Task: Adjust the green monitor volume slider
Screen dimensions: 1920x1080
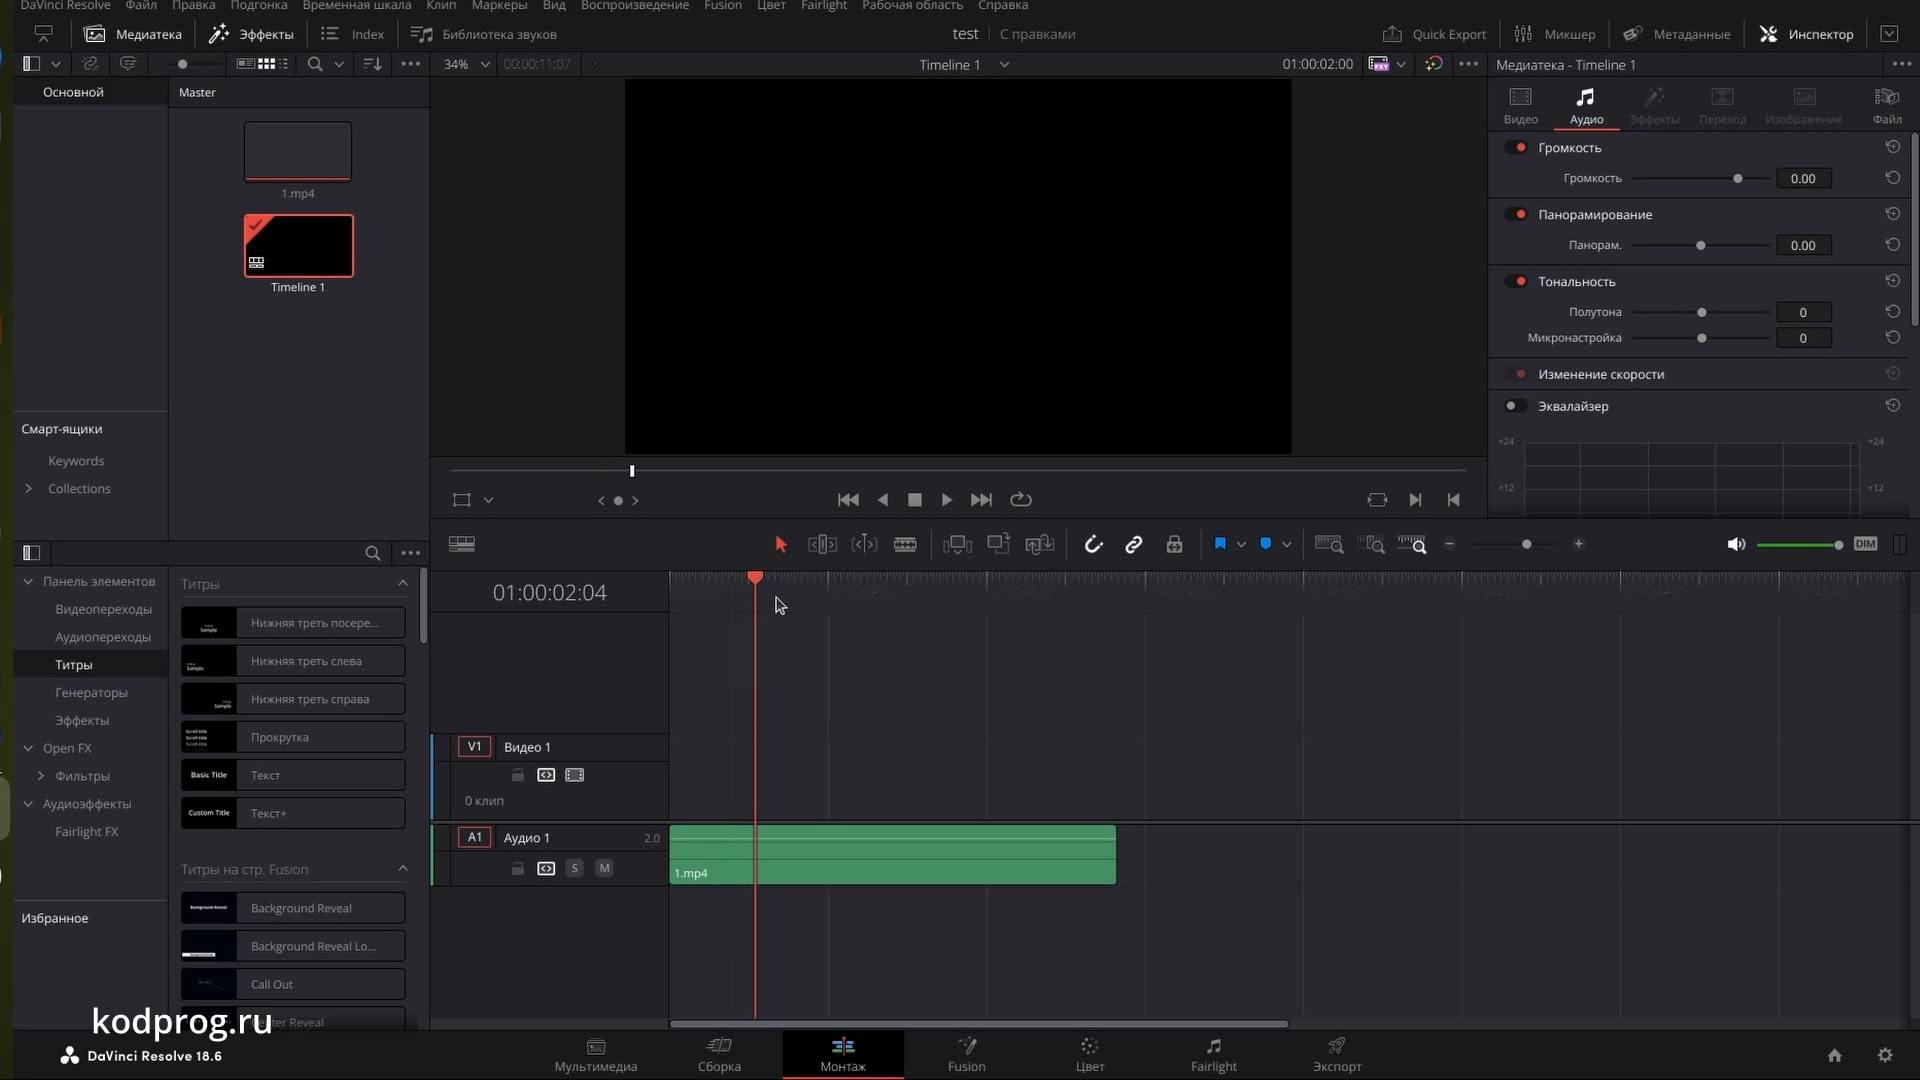Action: pyautogui.click(x=1800, y=545)
